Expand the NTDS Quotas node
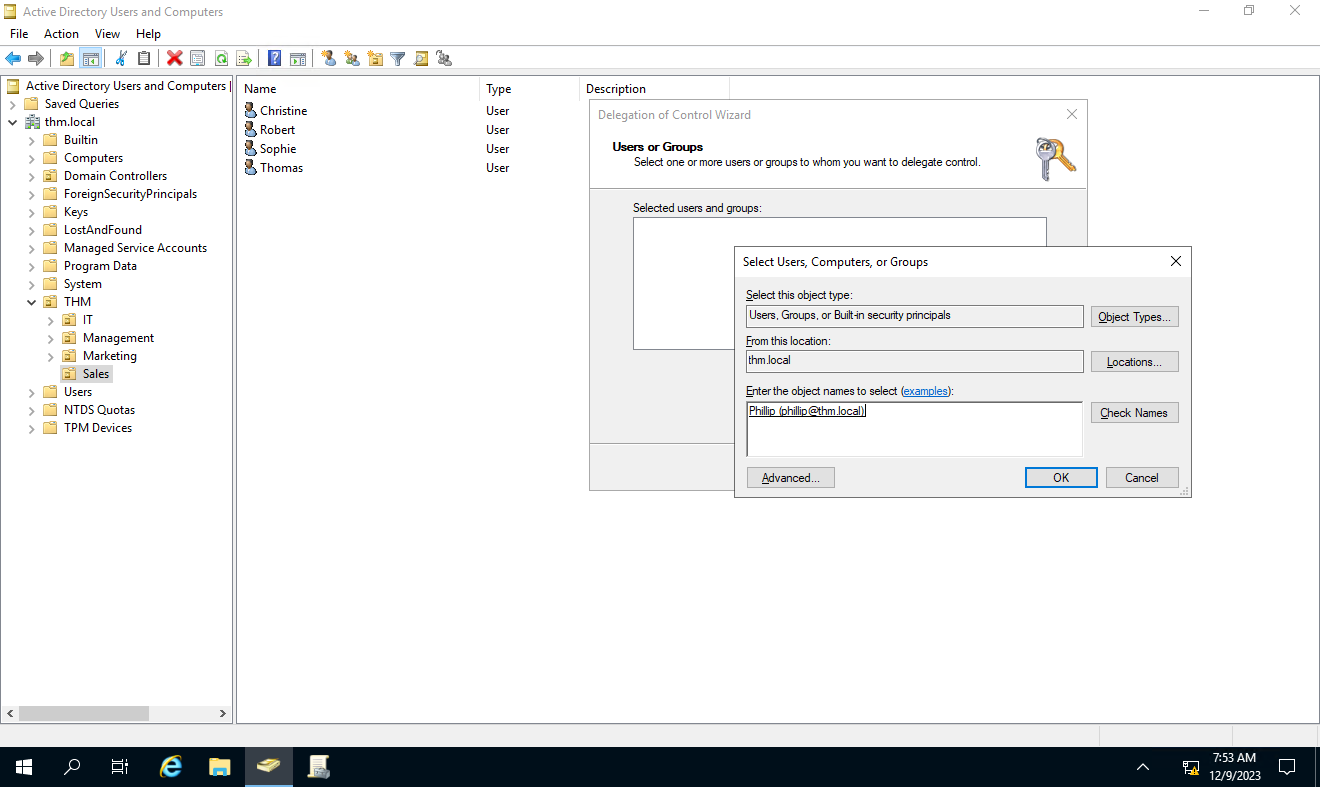This screenshot has height=787, width=1320. pos(31,410)
